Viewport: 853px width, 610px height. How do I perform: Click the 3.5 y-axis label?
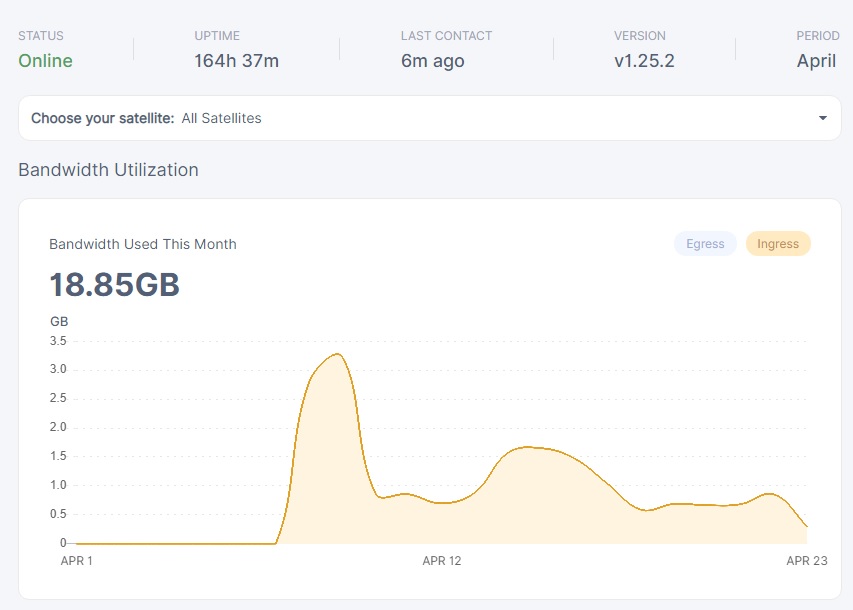click(58, 341)
